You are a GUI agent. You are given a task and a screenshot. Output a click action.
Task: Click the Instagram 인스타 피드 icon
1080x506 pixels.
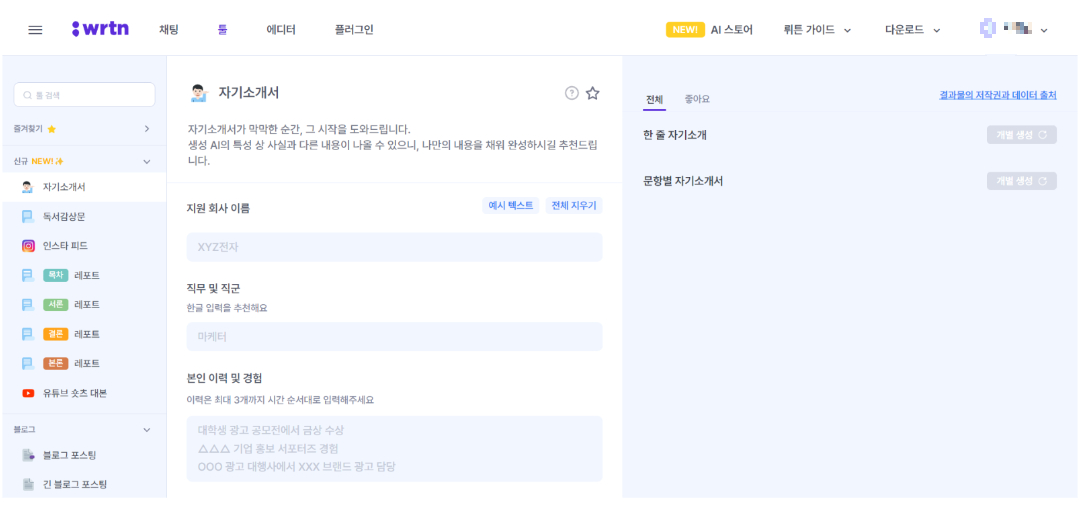(28, 246)
